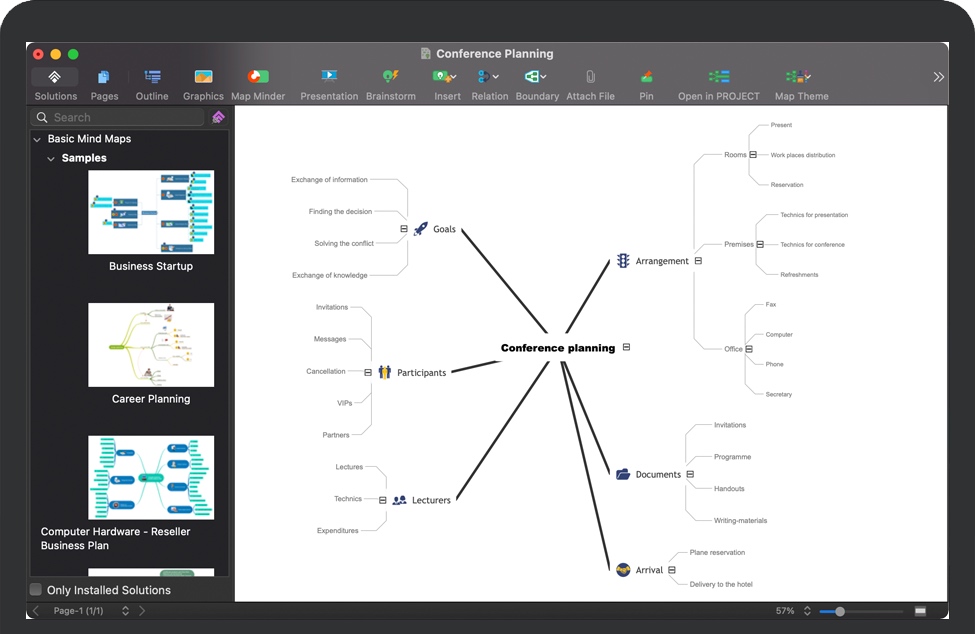Click the Lecturers group icon

(400, 500)
